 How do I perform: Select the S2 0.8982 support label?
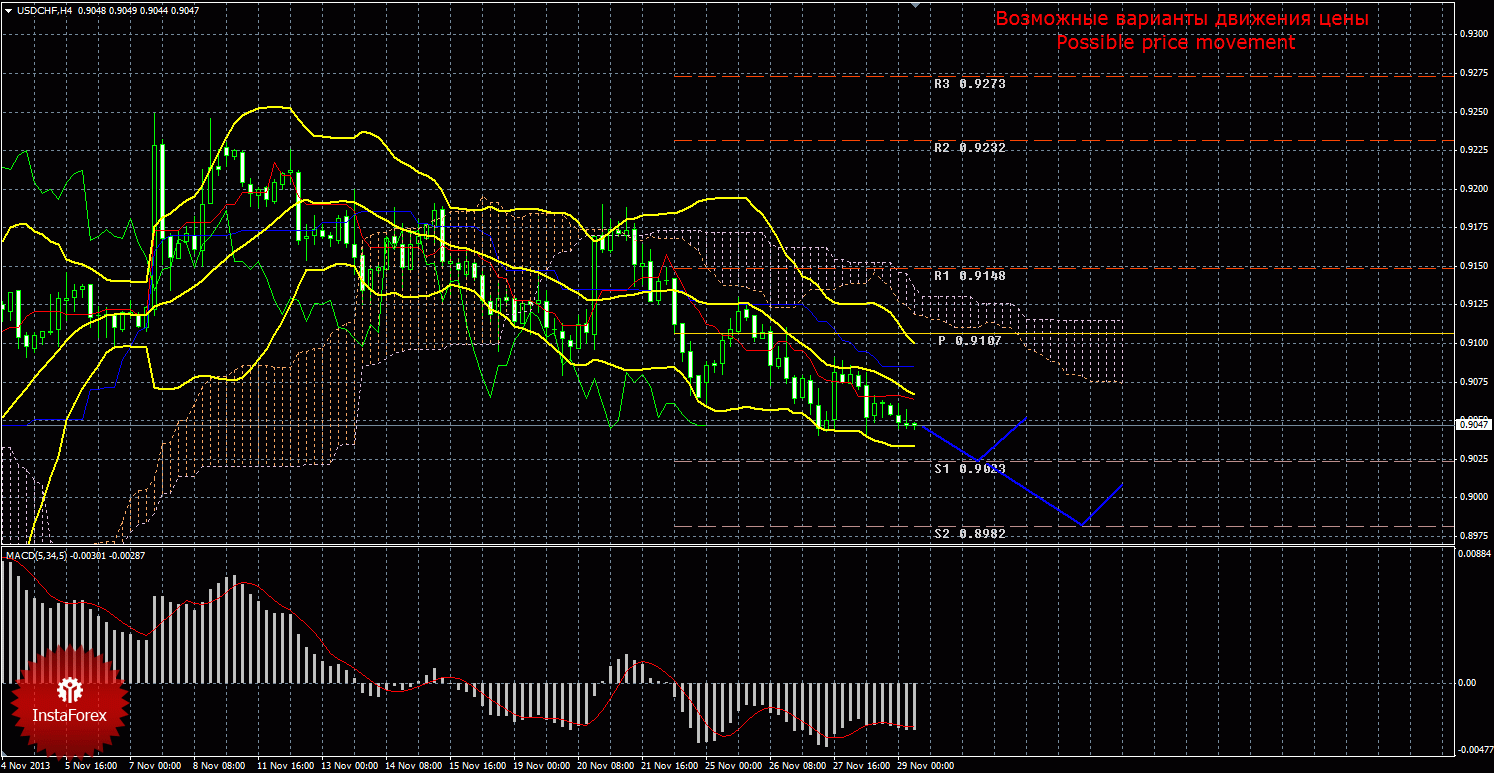(x=969, y=534)
